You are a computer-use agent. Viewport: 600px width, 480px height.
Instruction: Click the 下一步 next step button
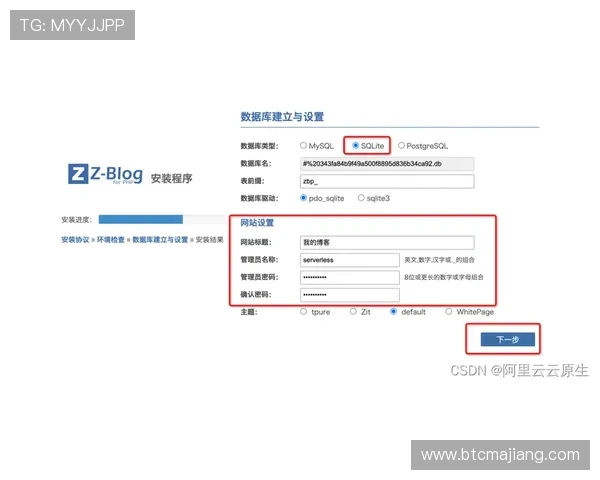507,339
